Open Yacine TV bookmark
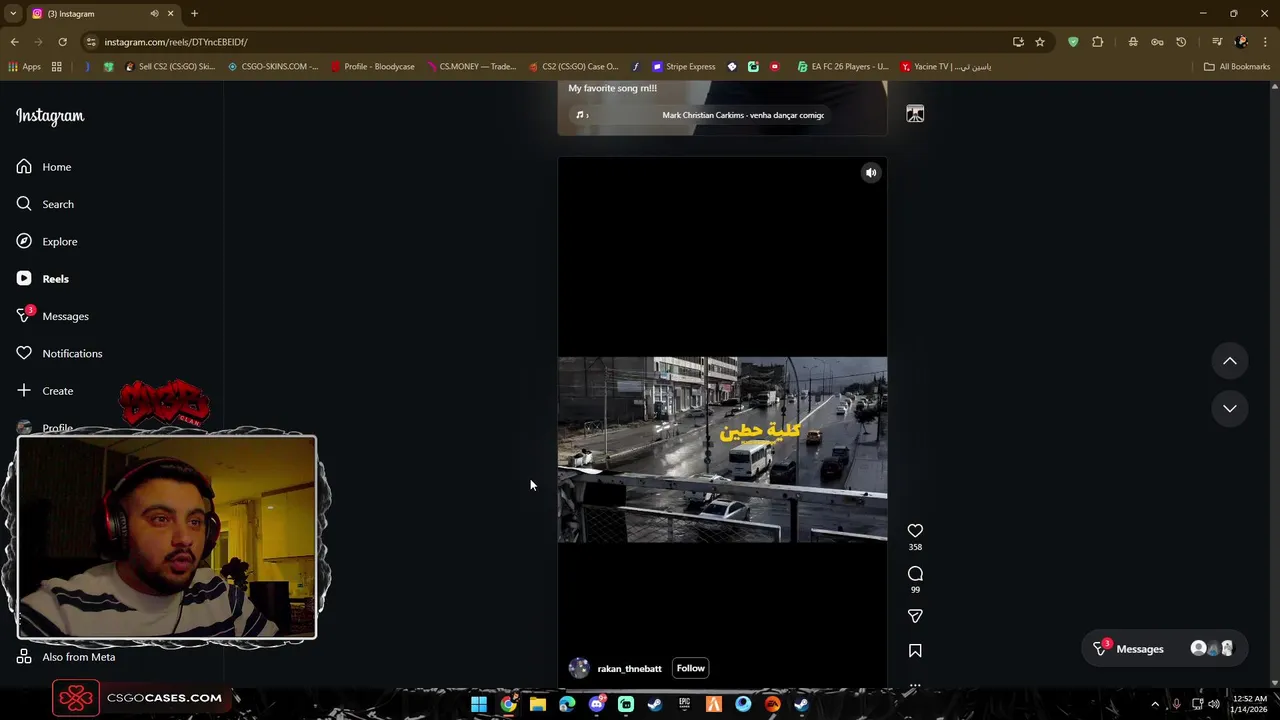This screenshot has width=1280, height=720. 946,67
